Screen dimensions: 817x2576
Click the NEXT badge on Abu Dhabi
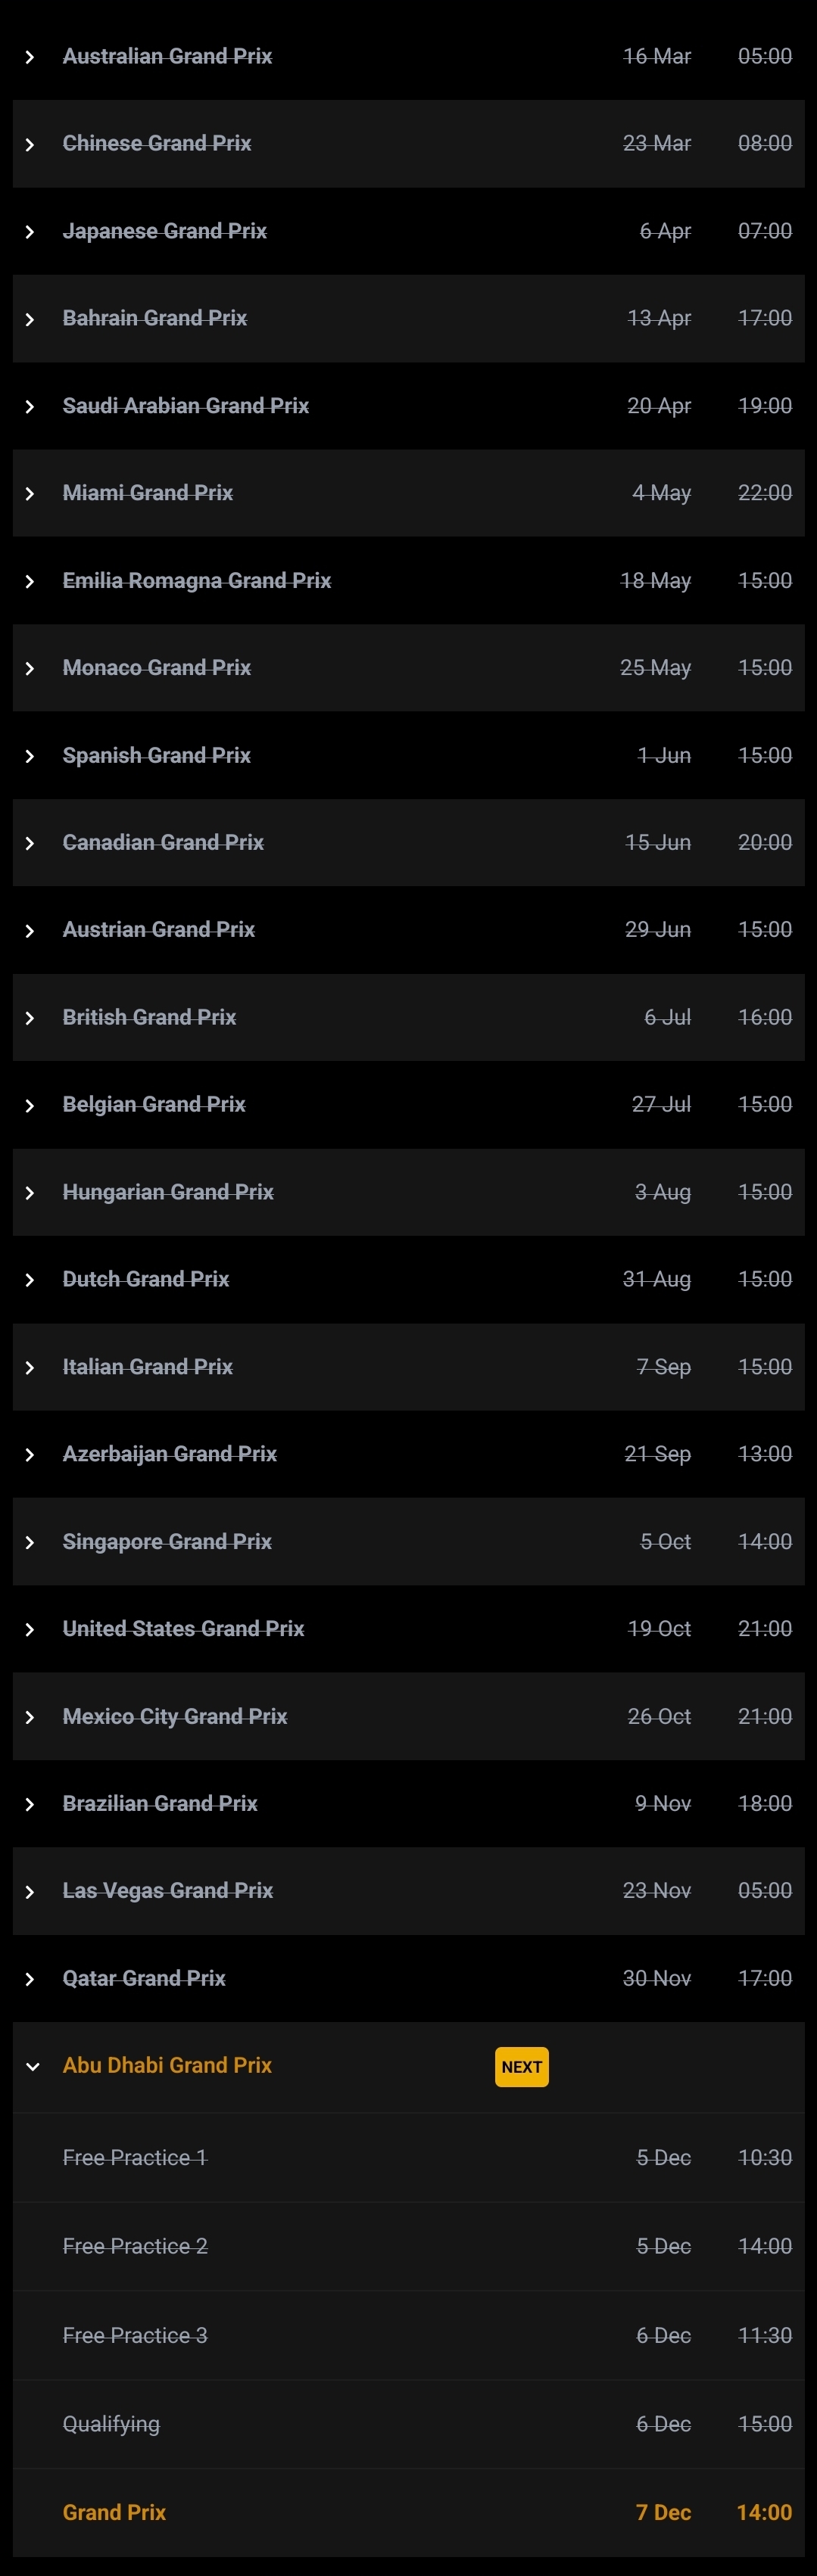[521, 2067]
